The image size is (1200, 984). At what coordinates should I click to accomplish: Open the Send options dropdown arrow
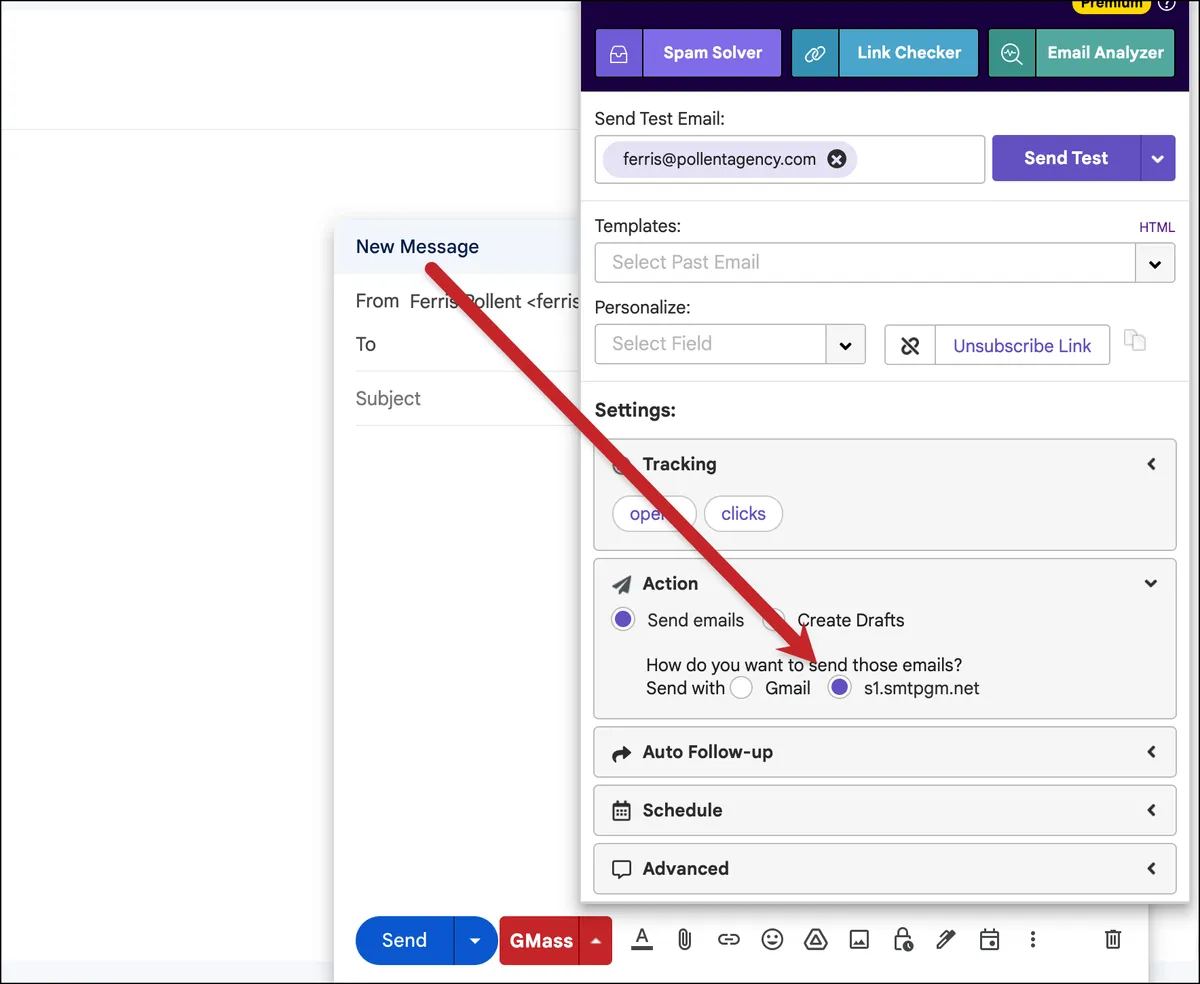point(475,940)
